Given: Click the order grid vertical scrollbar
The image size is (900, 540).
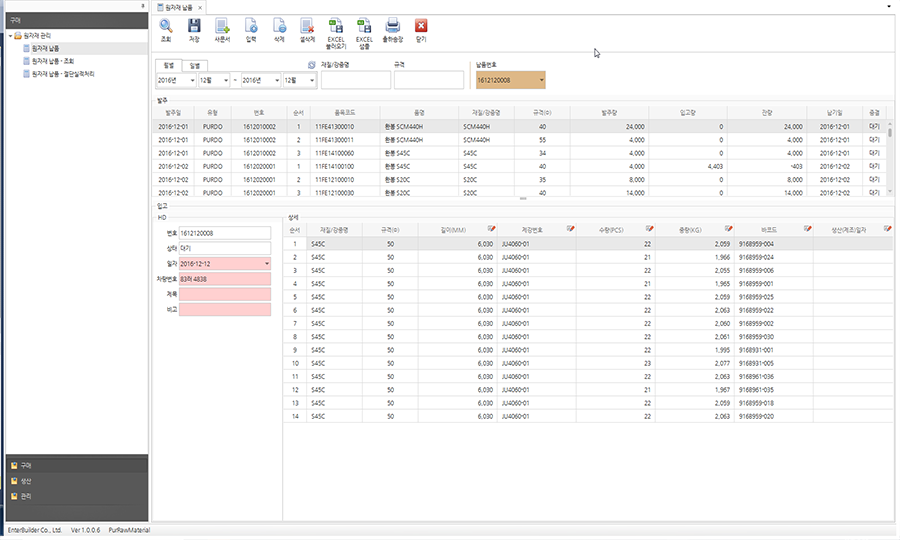Looking at the screenshot, I should (890, 157).
